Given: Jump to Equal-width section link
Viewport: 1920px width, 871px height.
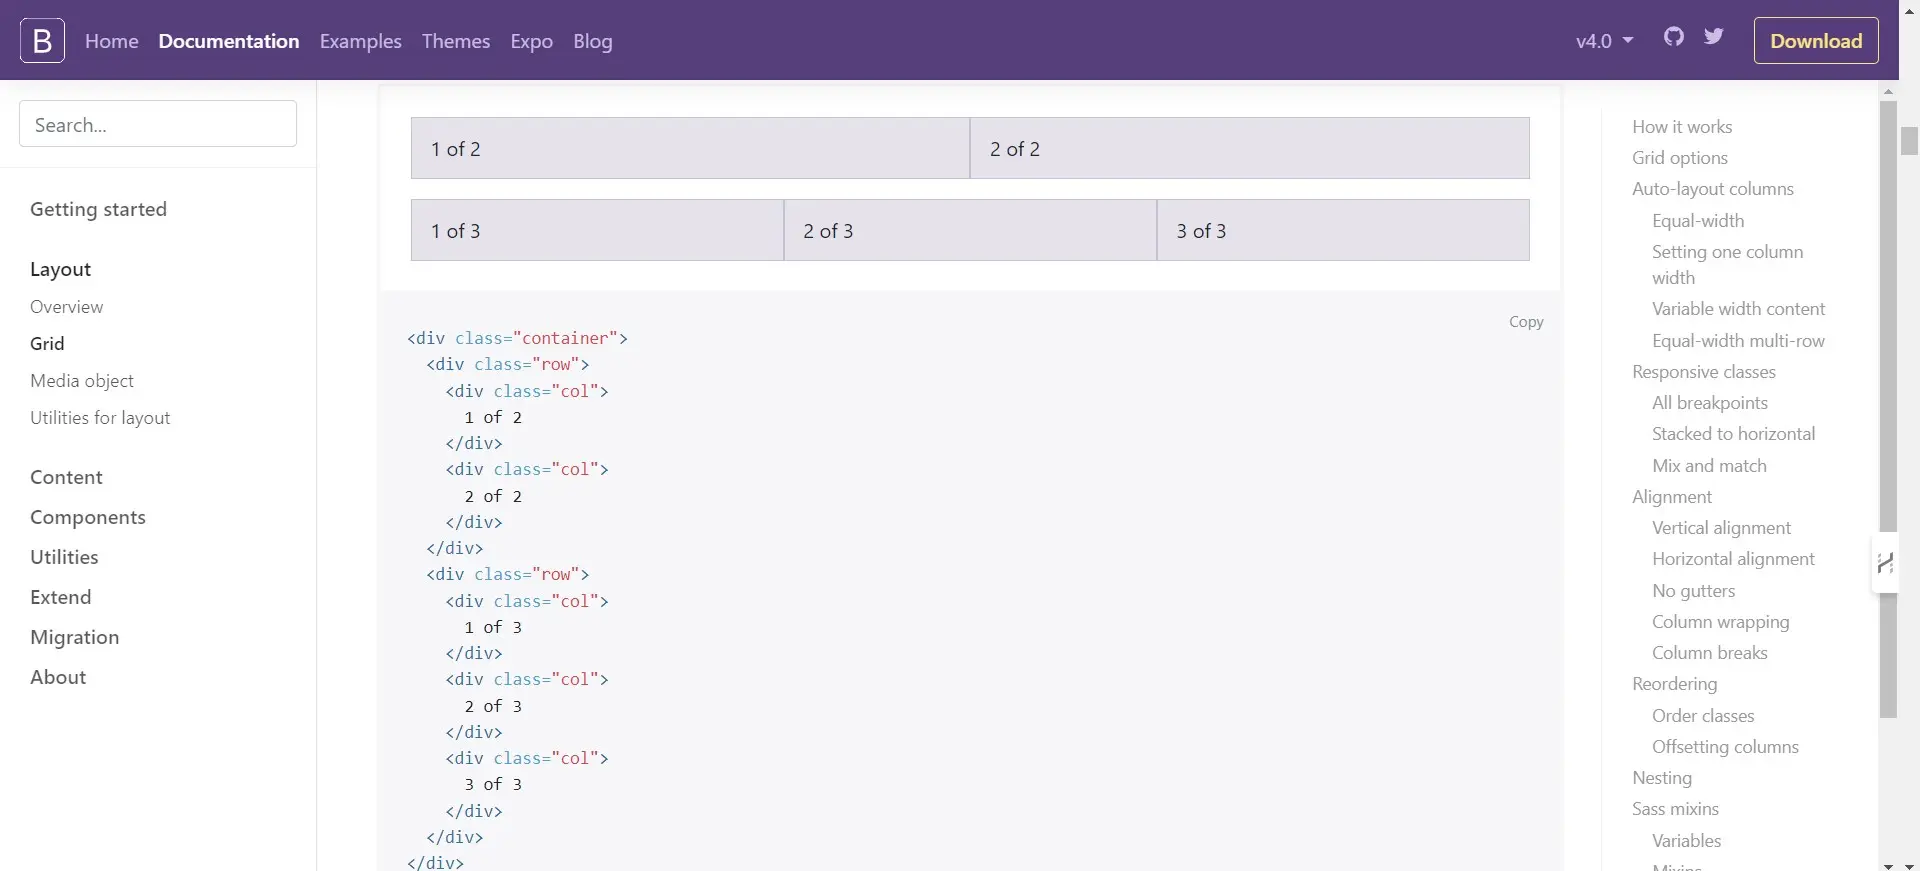Looking at the screenshot, I should [1697, 221].
